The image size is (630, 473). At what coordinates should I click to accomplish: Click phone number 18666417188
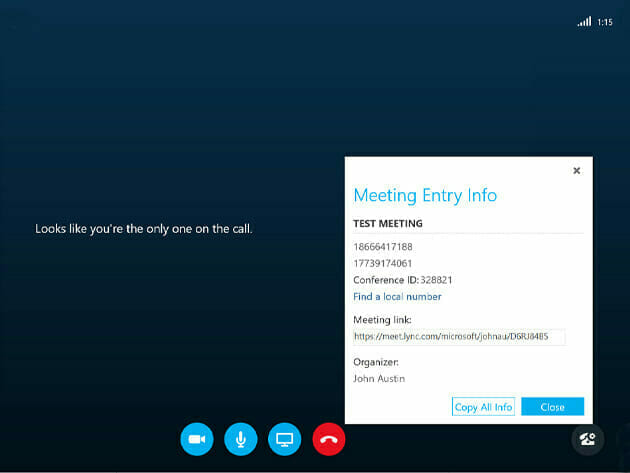[x=382, y=247]
